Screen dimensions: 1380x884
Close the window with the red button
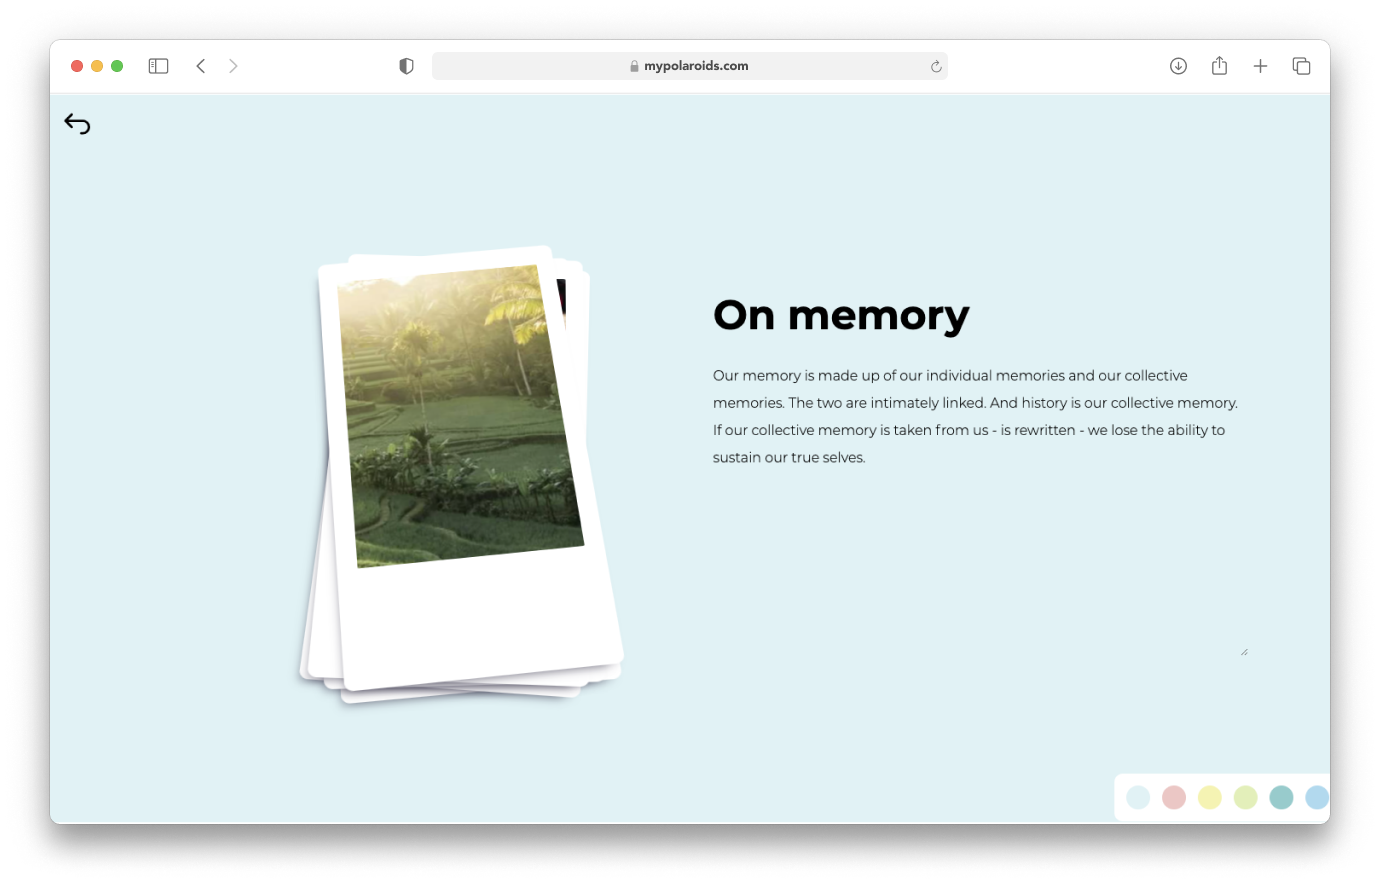[x=77, y=66]
